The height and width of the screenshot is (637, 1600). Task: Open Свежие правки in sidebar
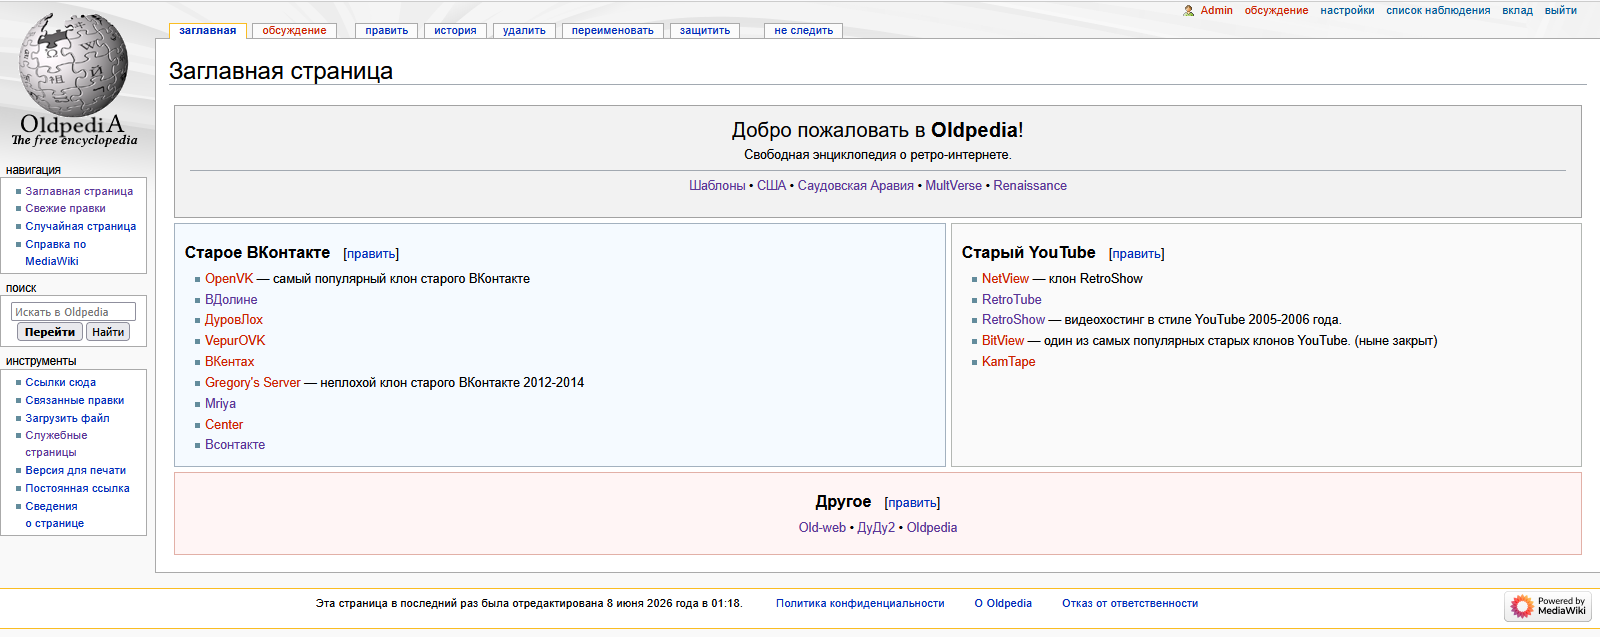[65, 209]
